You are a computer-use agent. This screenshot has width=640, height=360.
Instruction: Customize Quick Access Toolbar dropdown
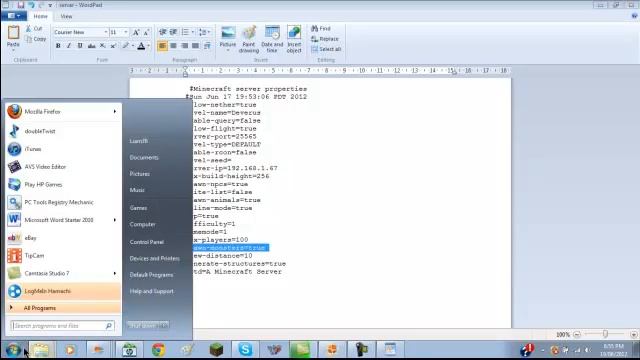click(50, 5)
